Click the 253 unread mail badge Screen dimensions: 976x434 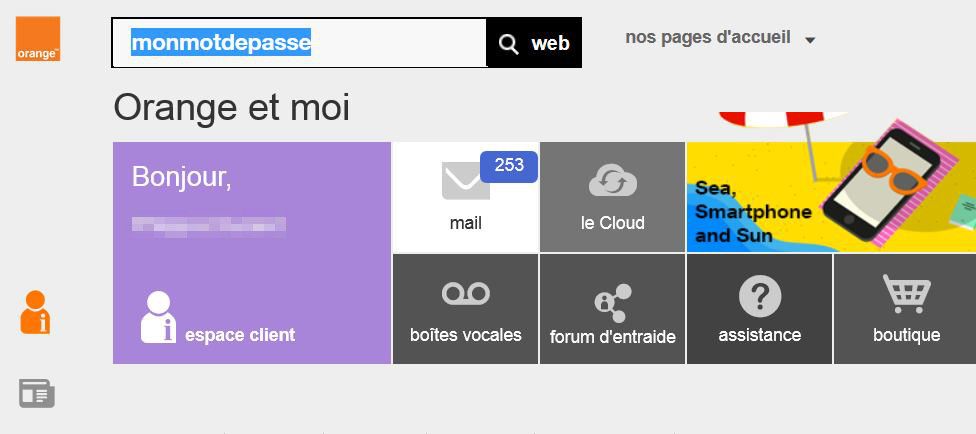coord(509,166)
